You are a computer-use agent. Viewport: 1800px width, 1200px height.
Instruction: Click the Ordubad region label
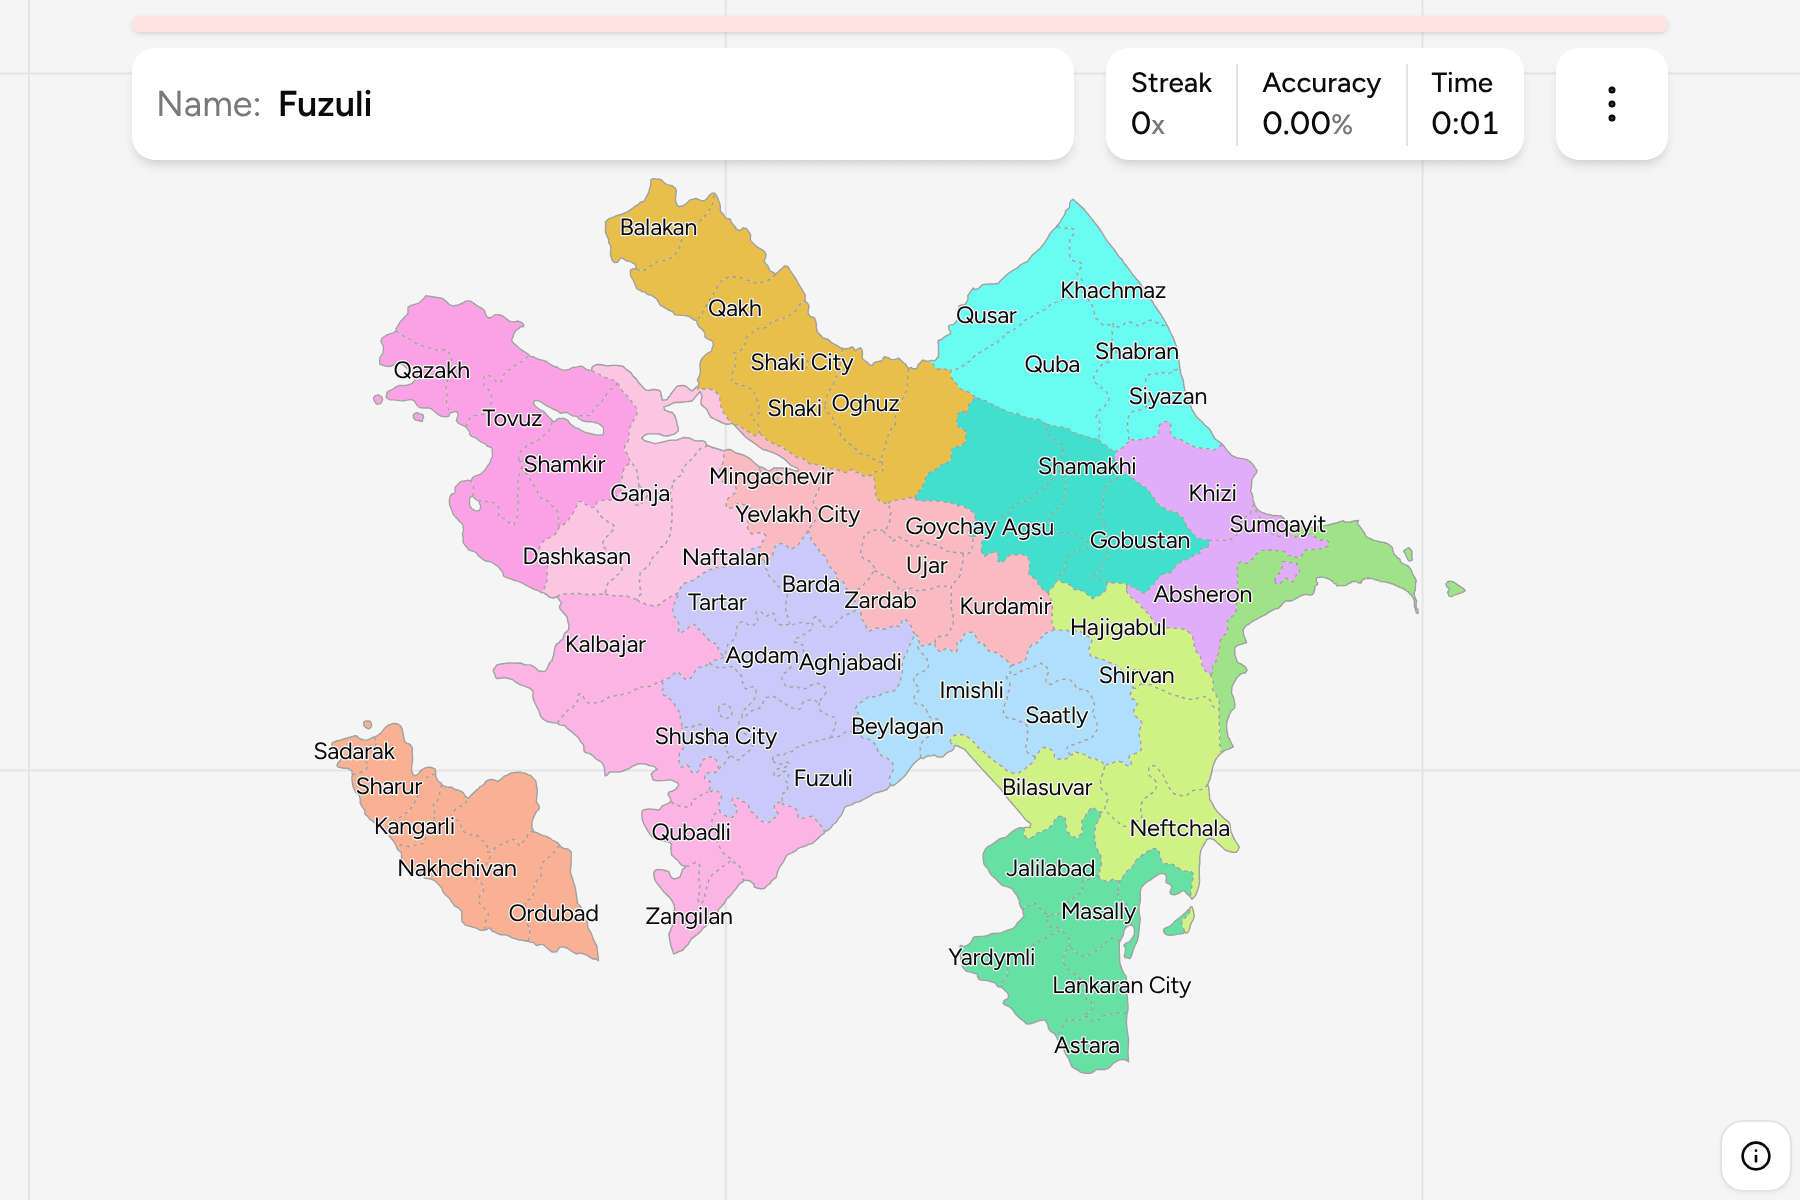tap(553, 914)
